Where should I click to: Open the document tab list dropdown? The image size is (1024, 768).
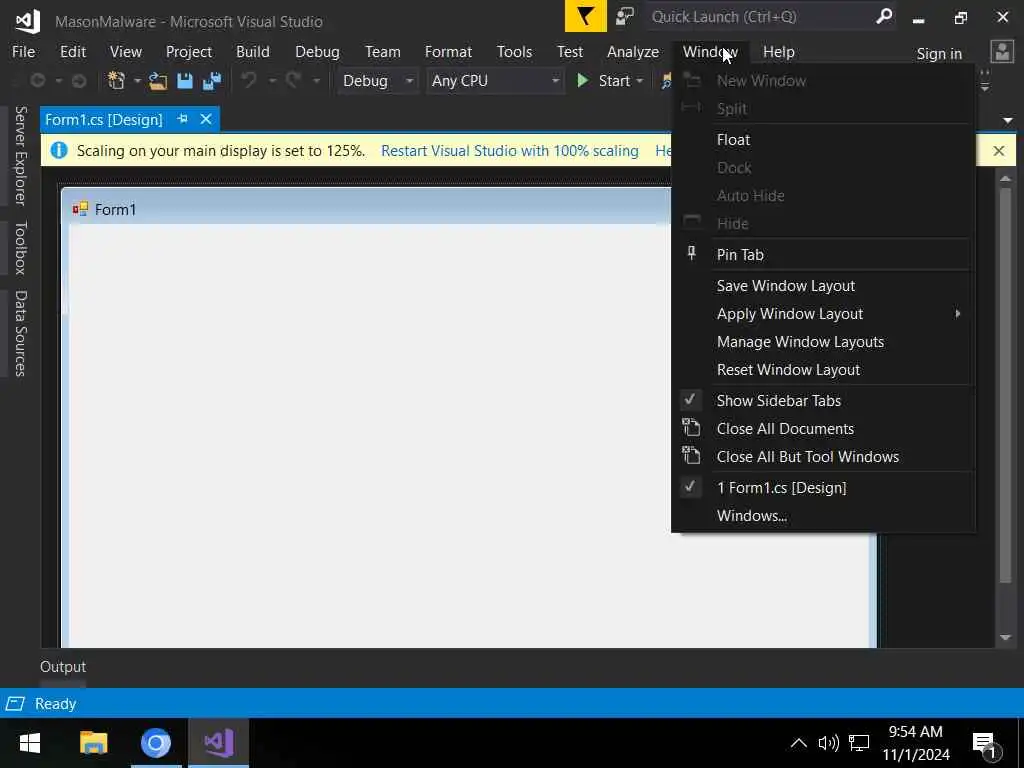tap(1008, 120)
